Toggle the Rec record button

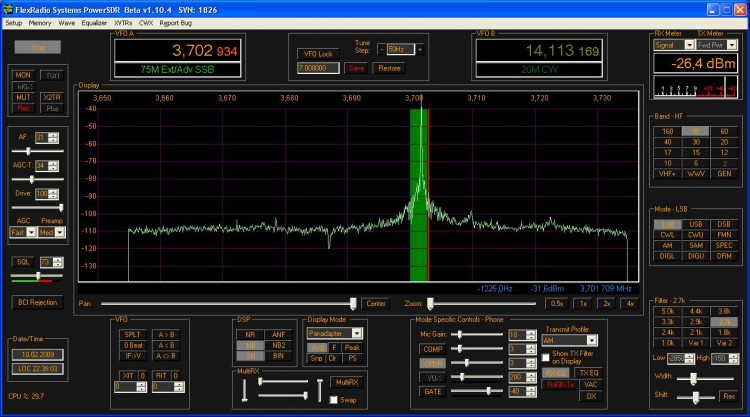point(23,108)
